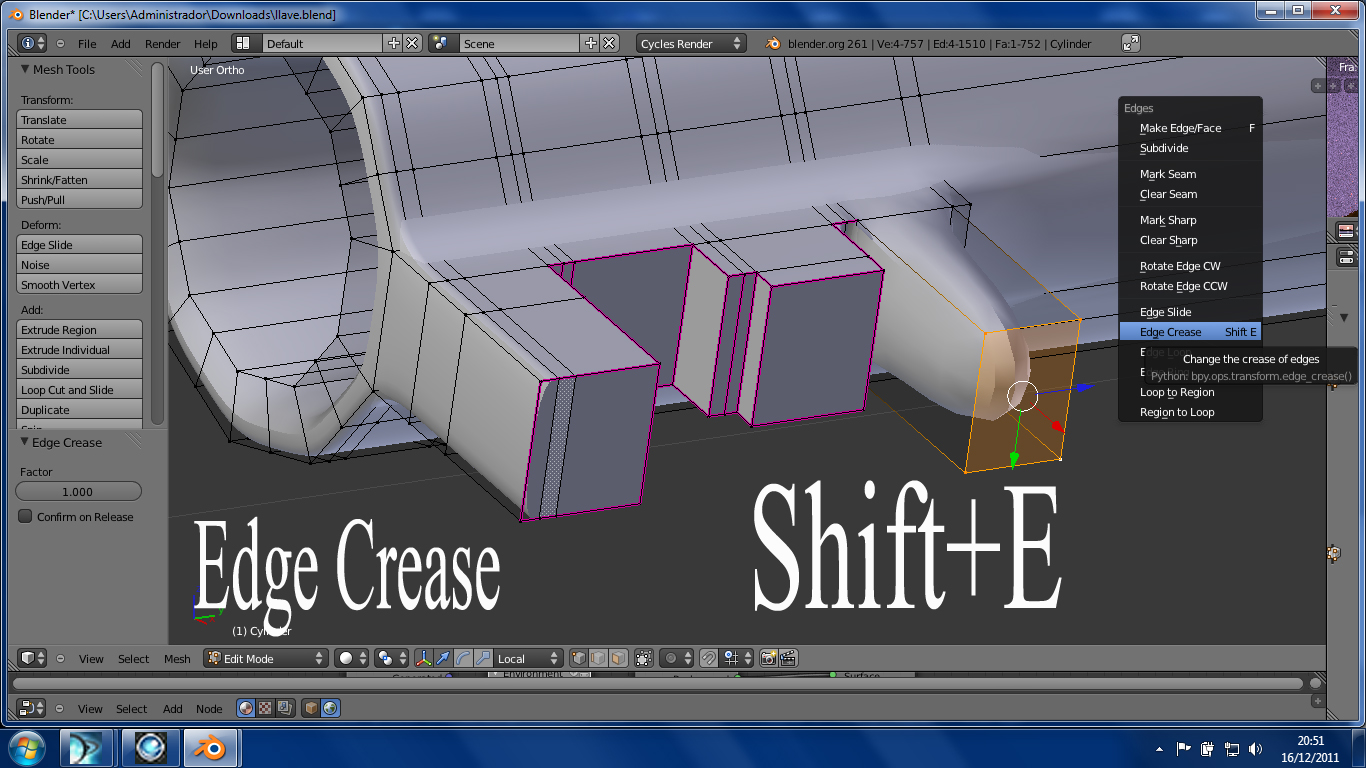Open the Edit Mode dropdown
Screen dimensions: 1366x768
(x=266, y=658)
